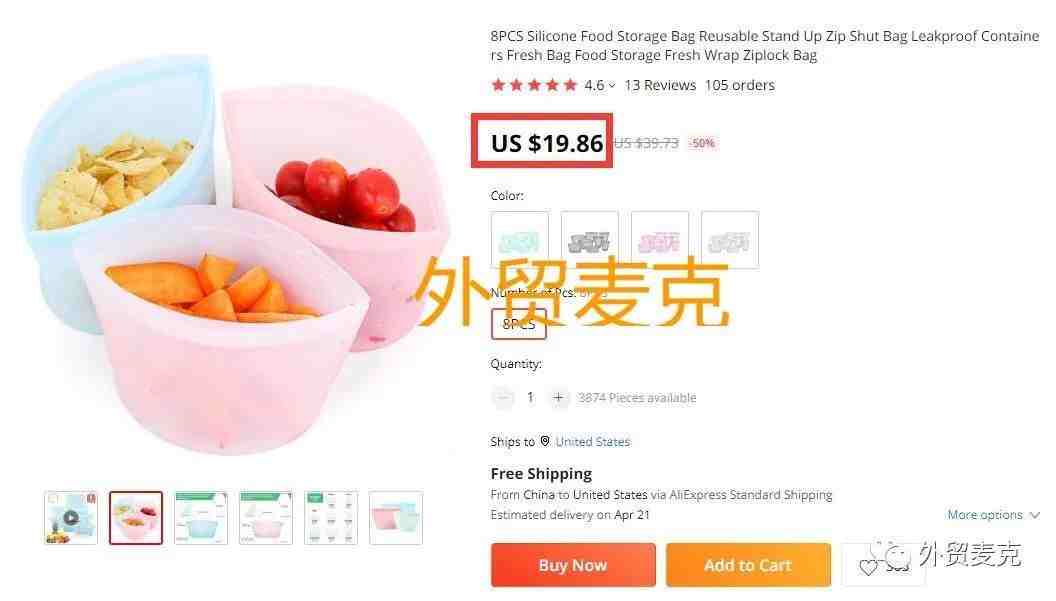This screenshot has width=1056, height=601.
Task: Pick the light gray color swatch
Action: pos(729,240)
